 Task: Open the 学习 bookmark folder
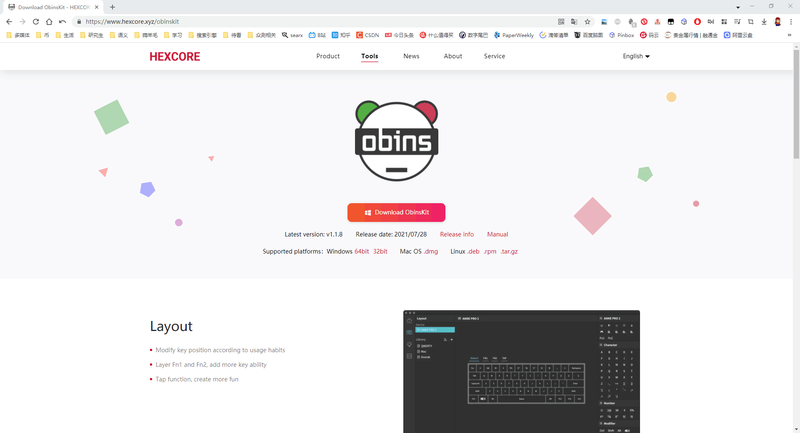point(172,35)
